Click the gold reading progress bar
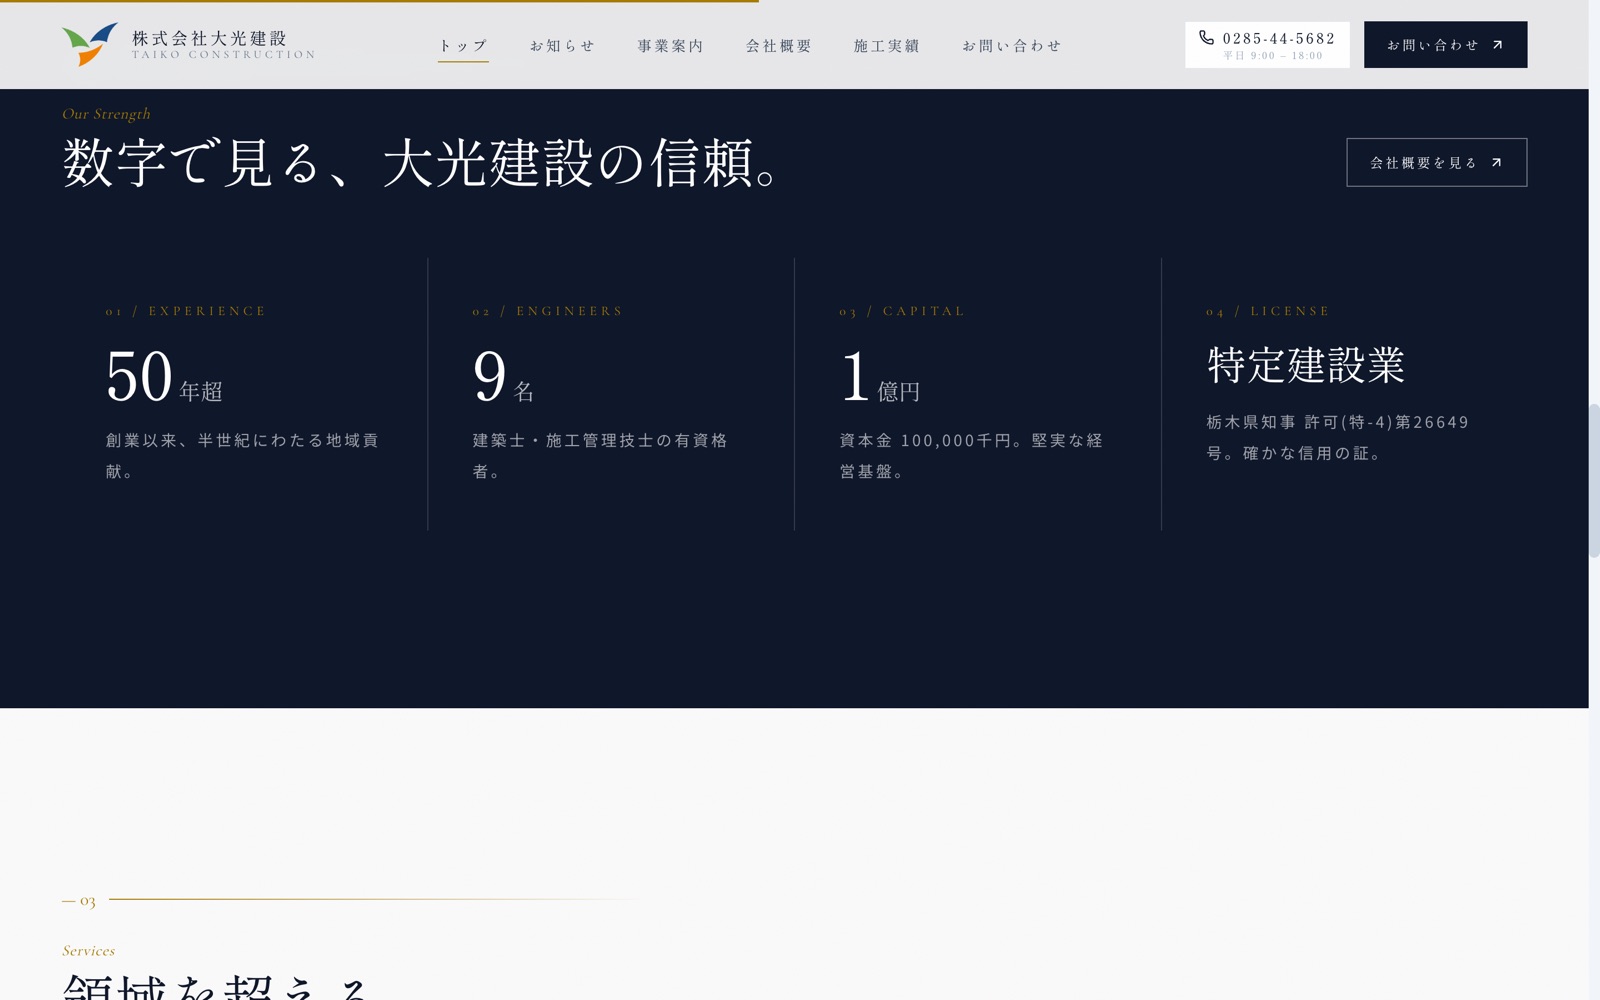 point(379,1)
